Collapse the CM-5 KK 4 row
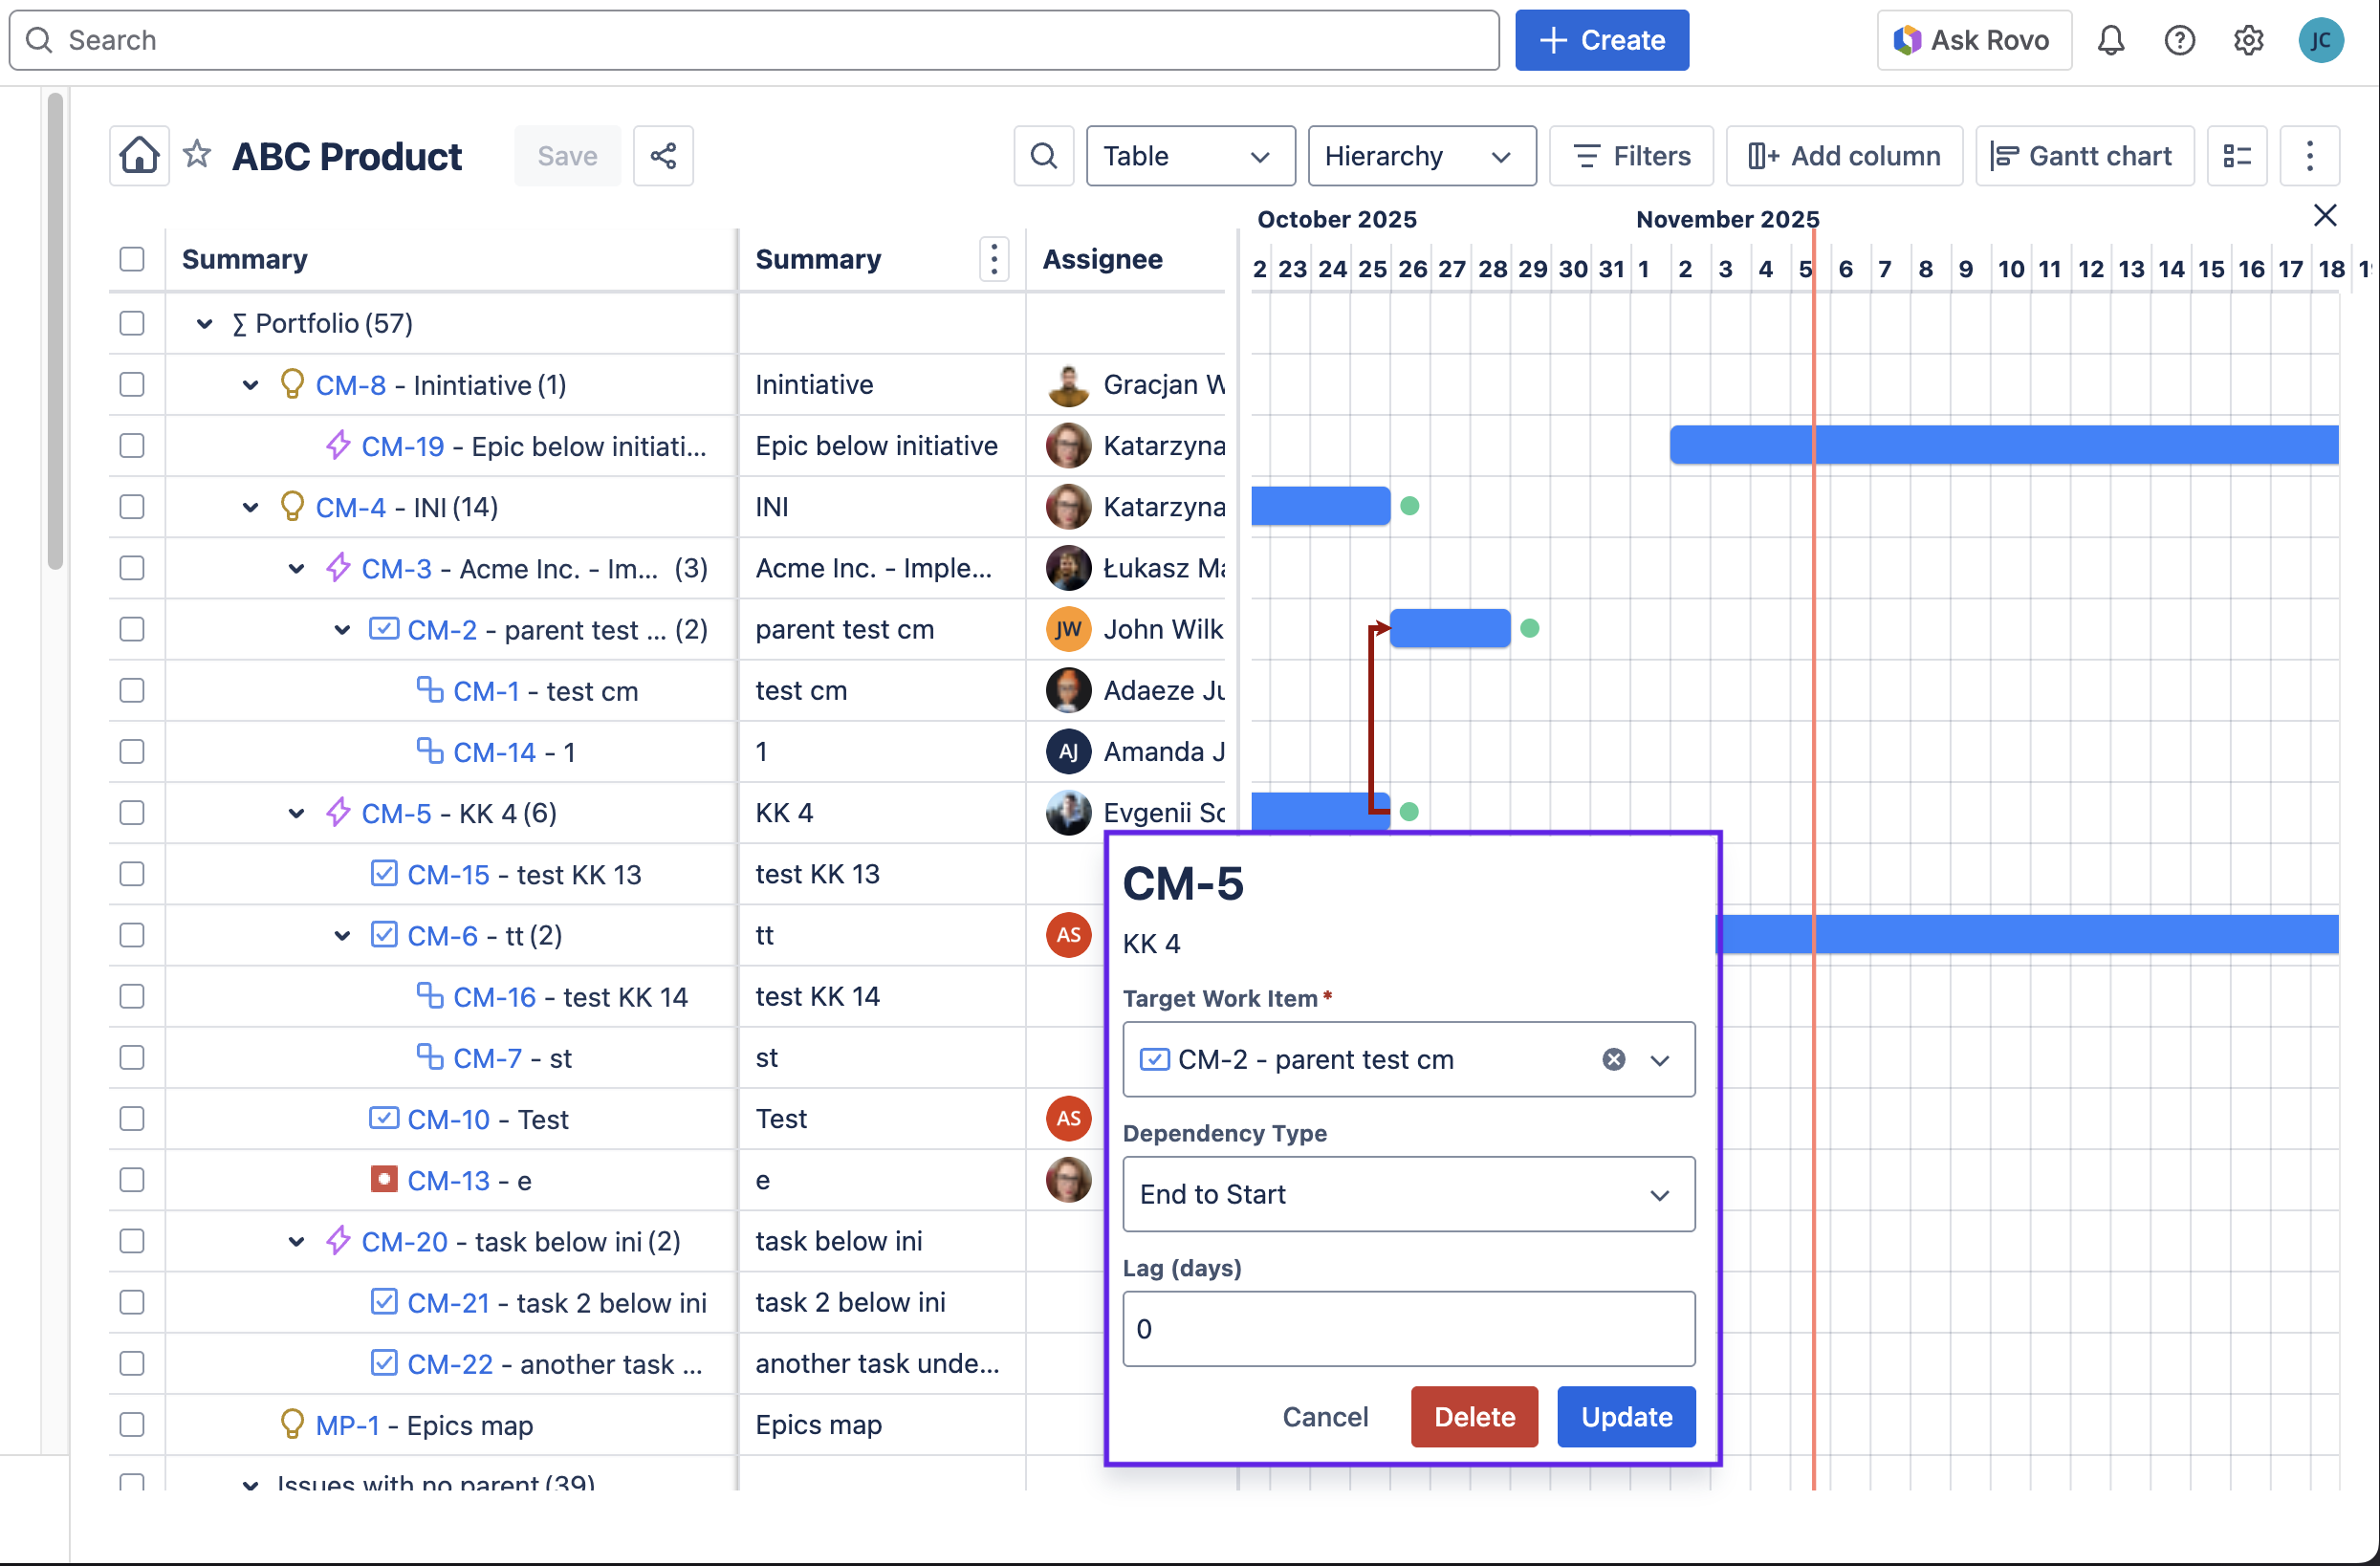Image resolution: width=2380 pixels, height=1566 pixels. 296,813
